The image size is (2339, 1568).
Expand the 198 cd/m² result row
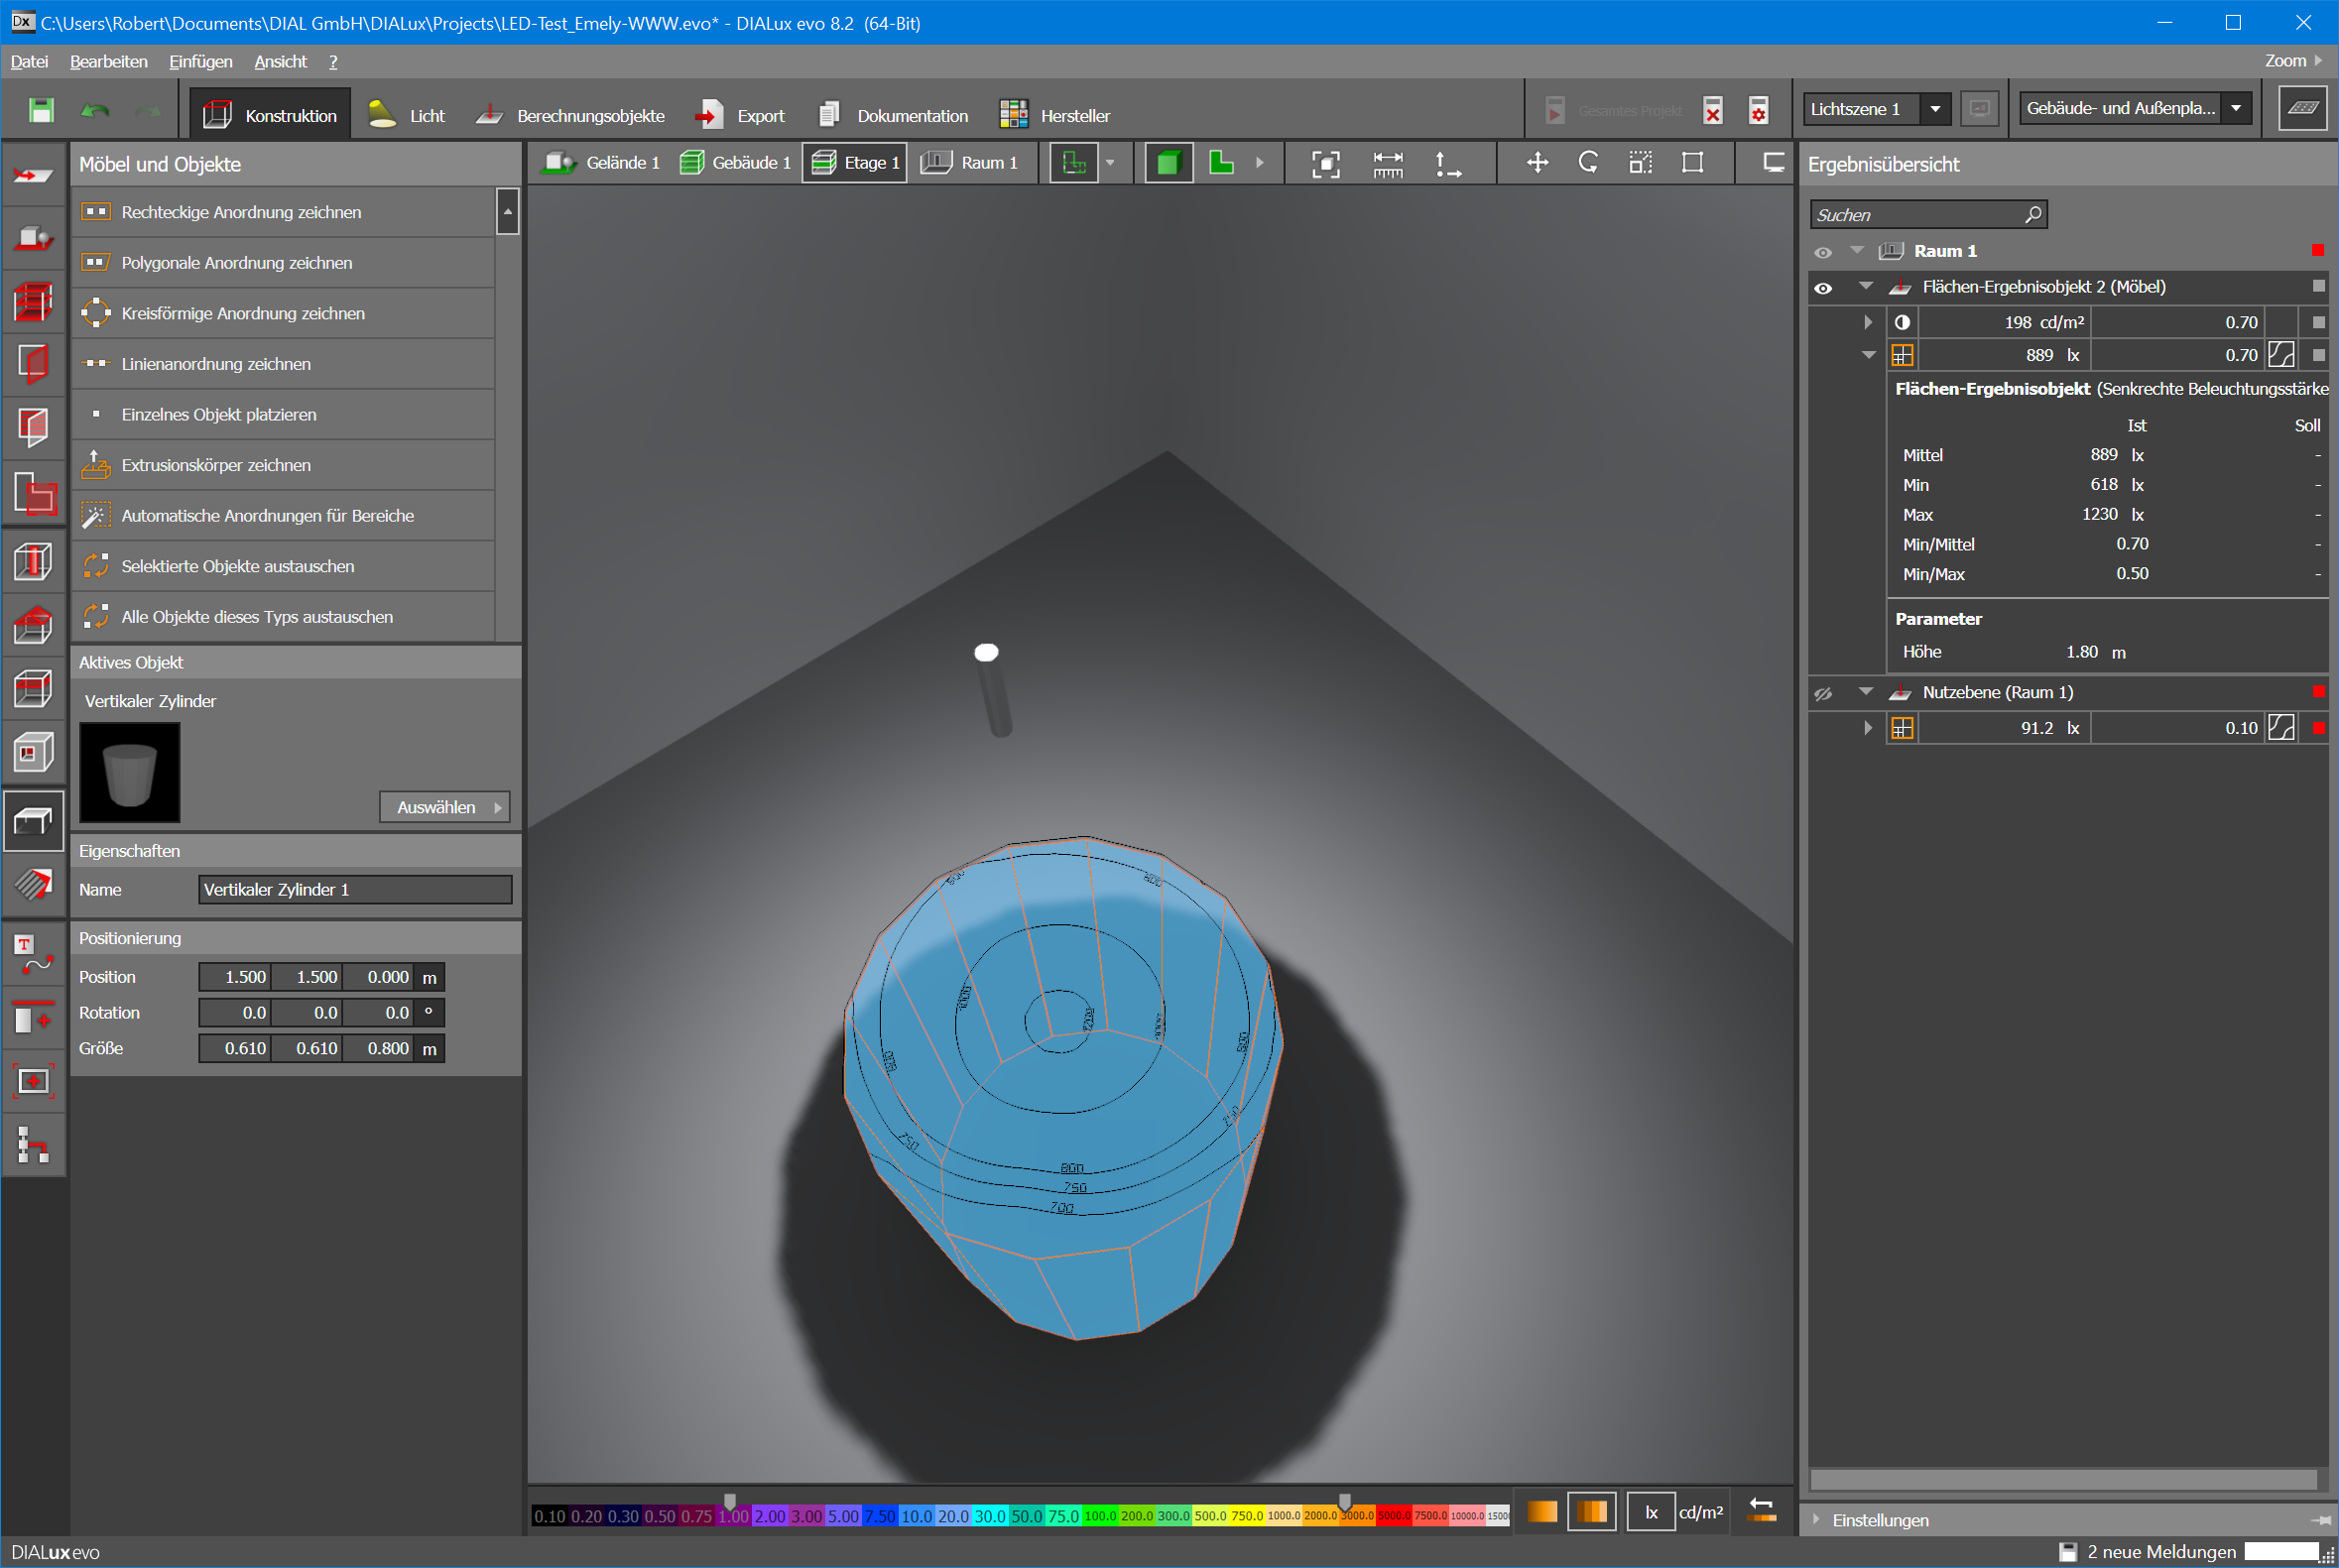(x=1867, y=322)
